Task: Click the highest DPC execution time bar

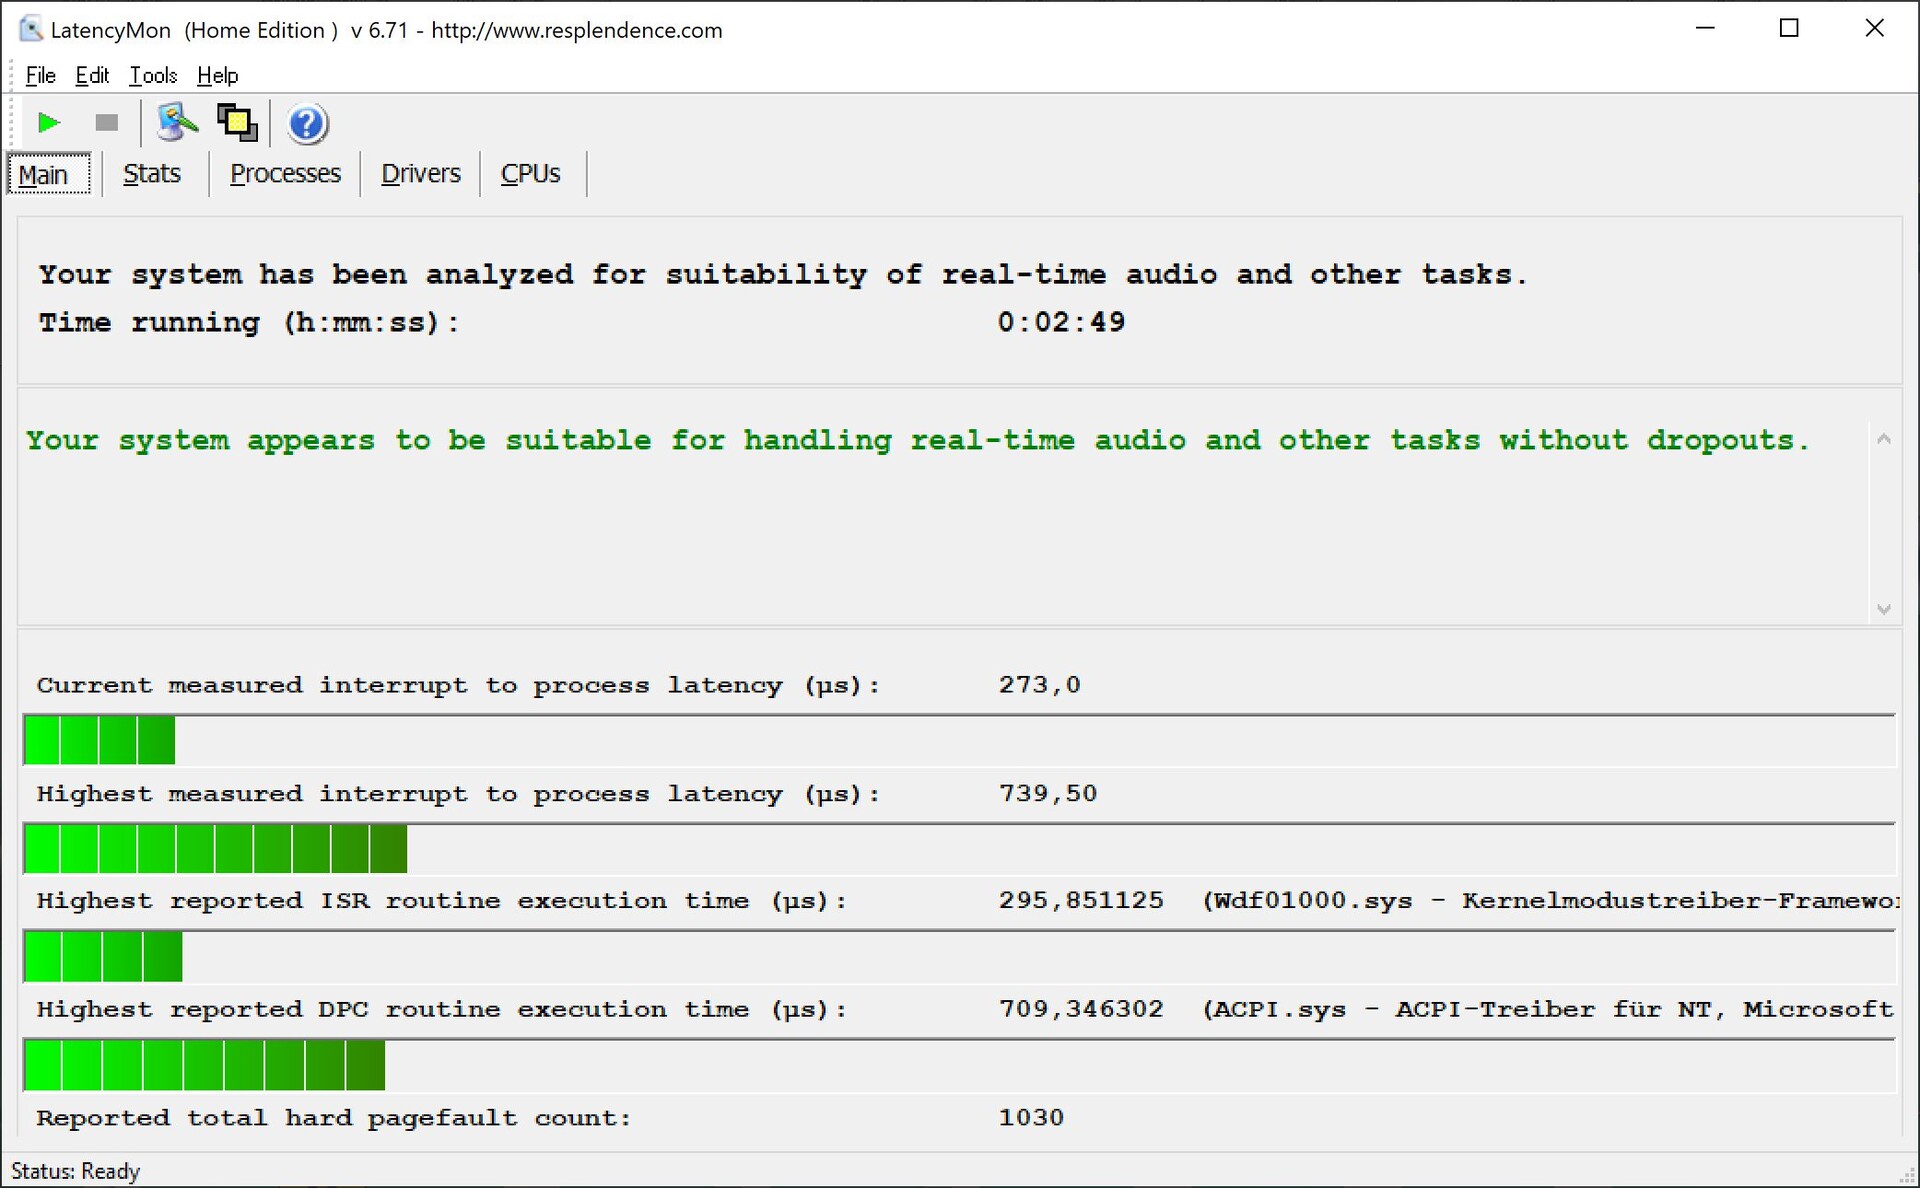Action: [x=204, y=1065]
